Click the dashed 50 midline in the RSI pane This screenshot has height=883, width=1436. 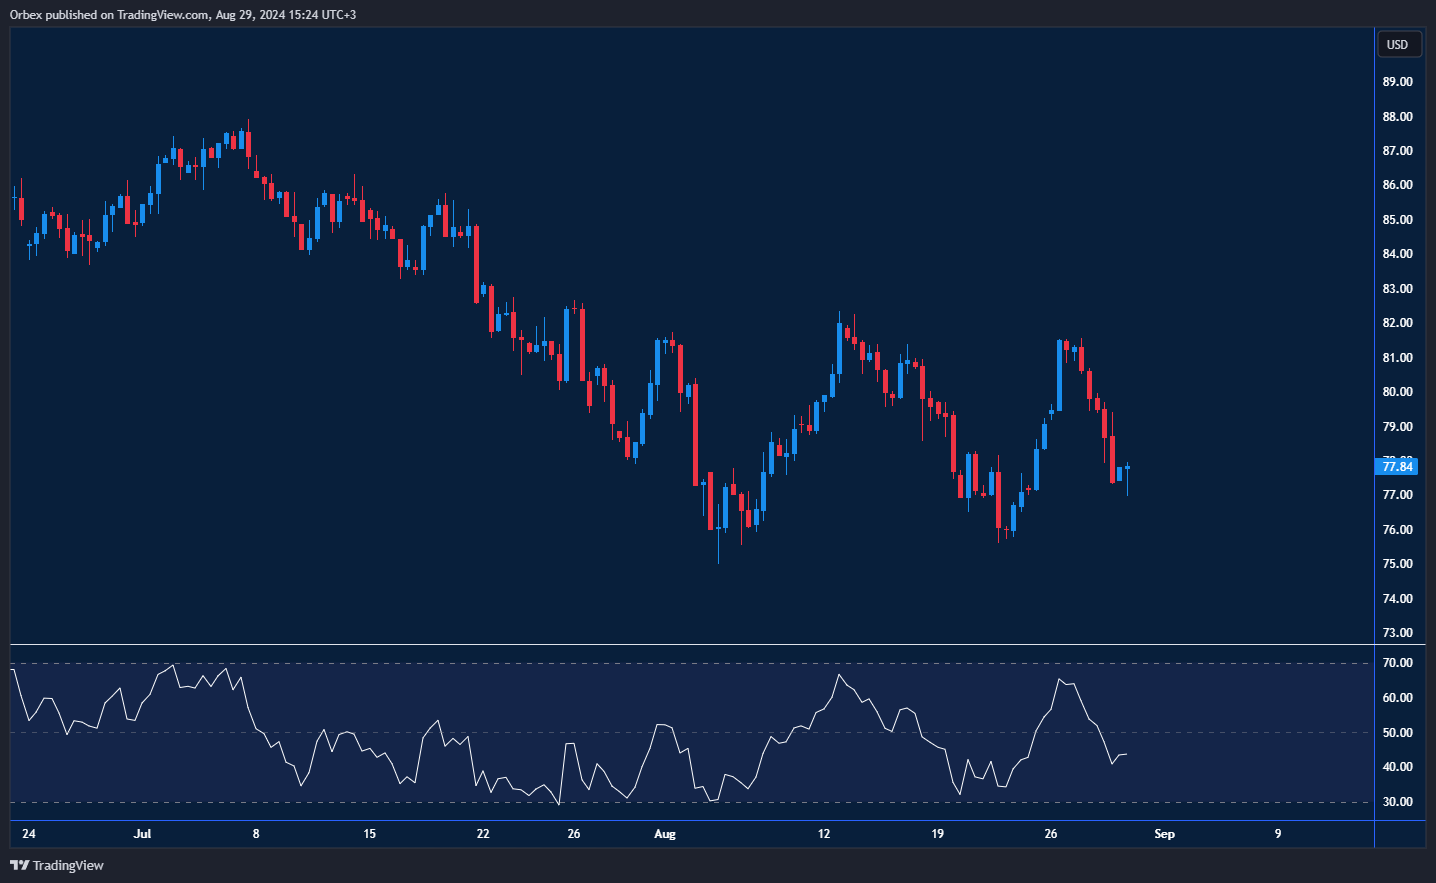pos(700,733)
